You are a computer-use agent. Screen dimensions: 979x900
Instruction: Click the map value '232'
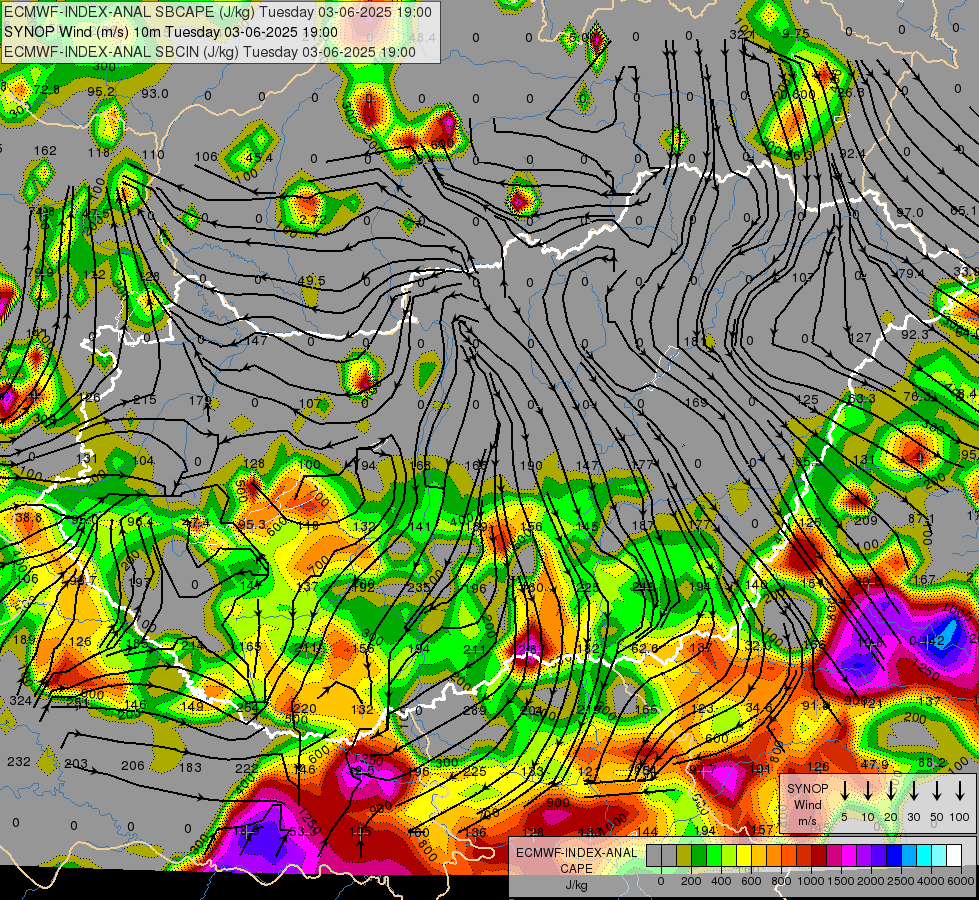(19, 761)
